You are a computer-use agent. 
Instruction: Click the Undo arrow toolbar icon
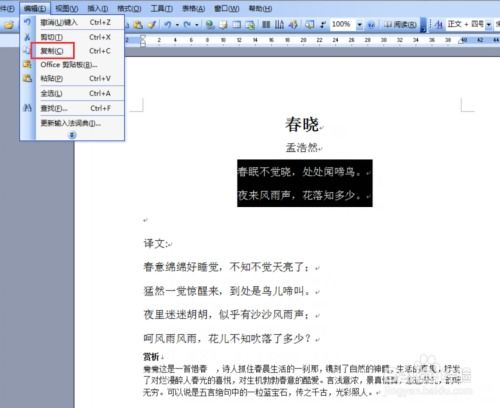click(x=168, y=25)
